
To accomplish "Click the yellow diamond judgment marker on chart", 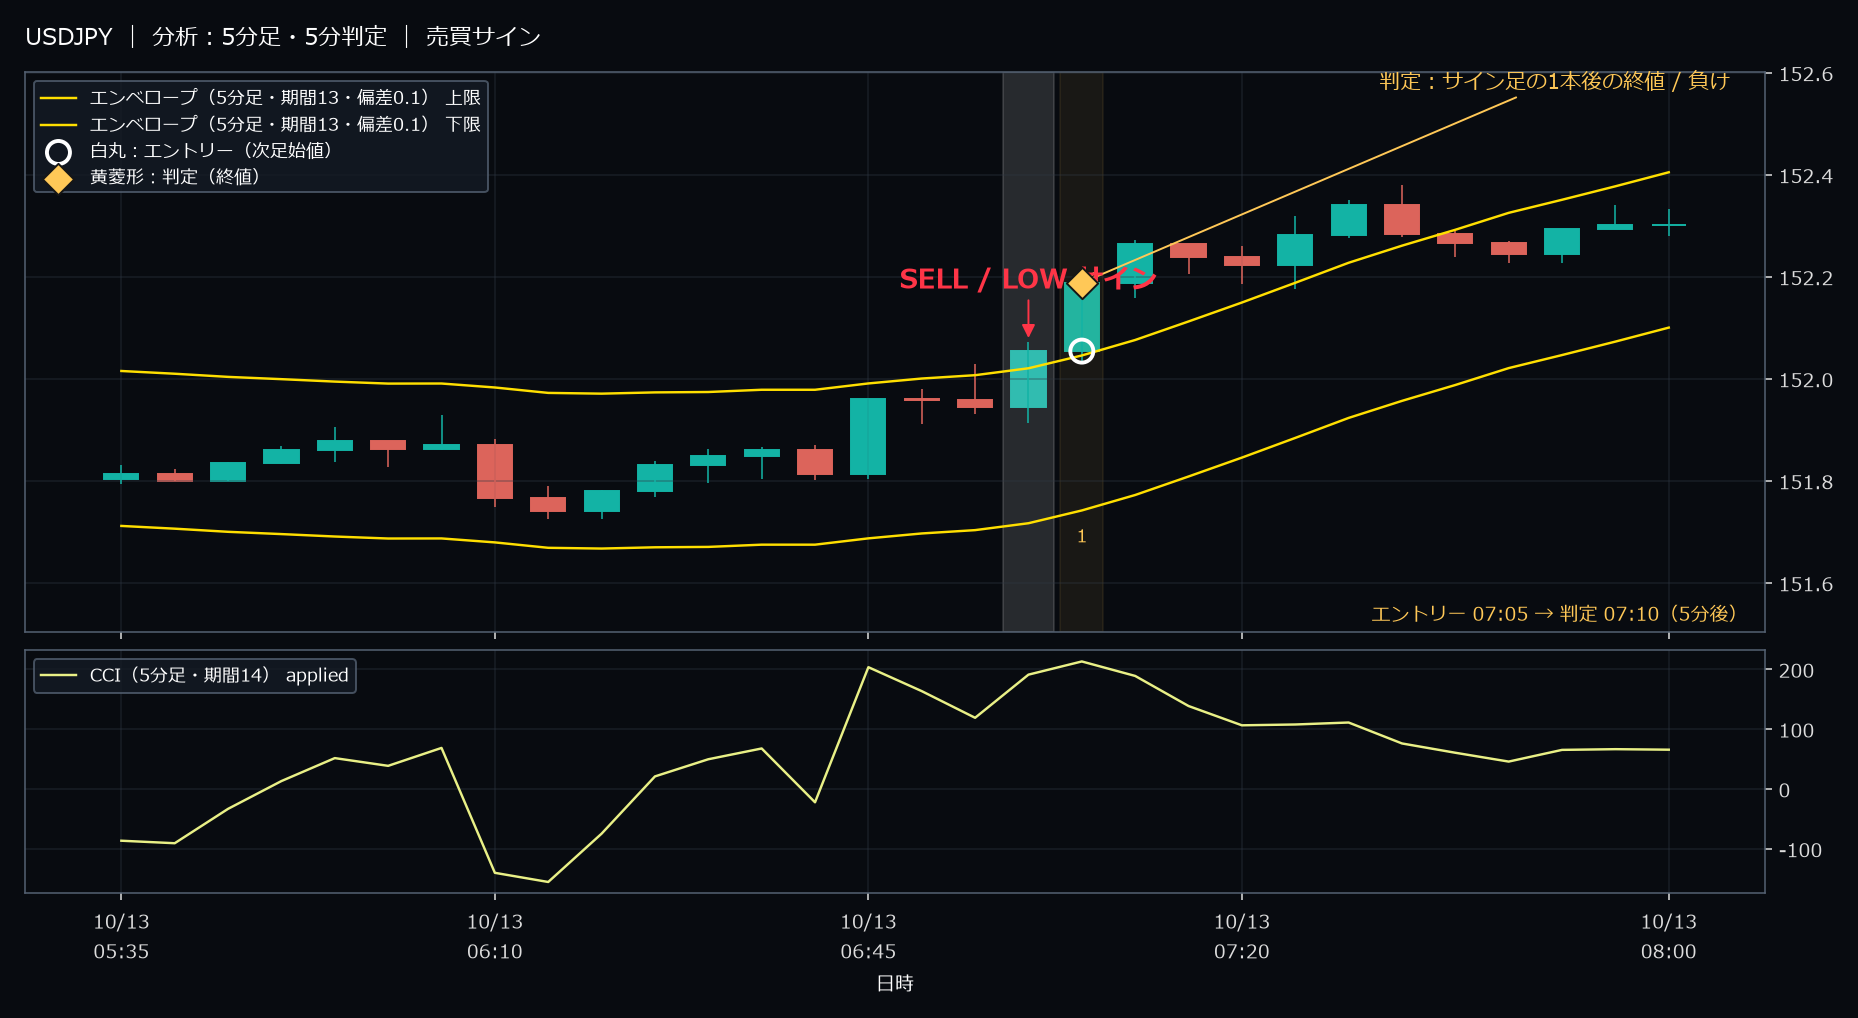I will (1082, 284).
